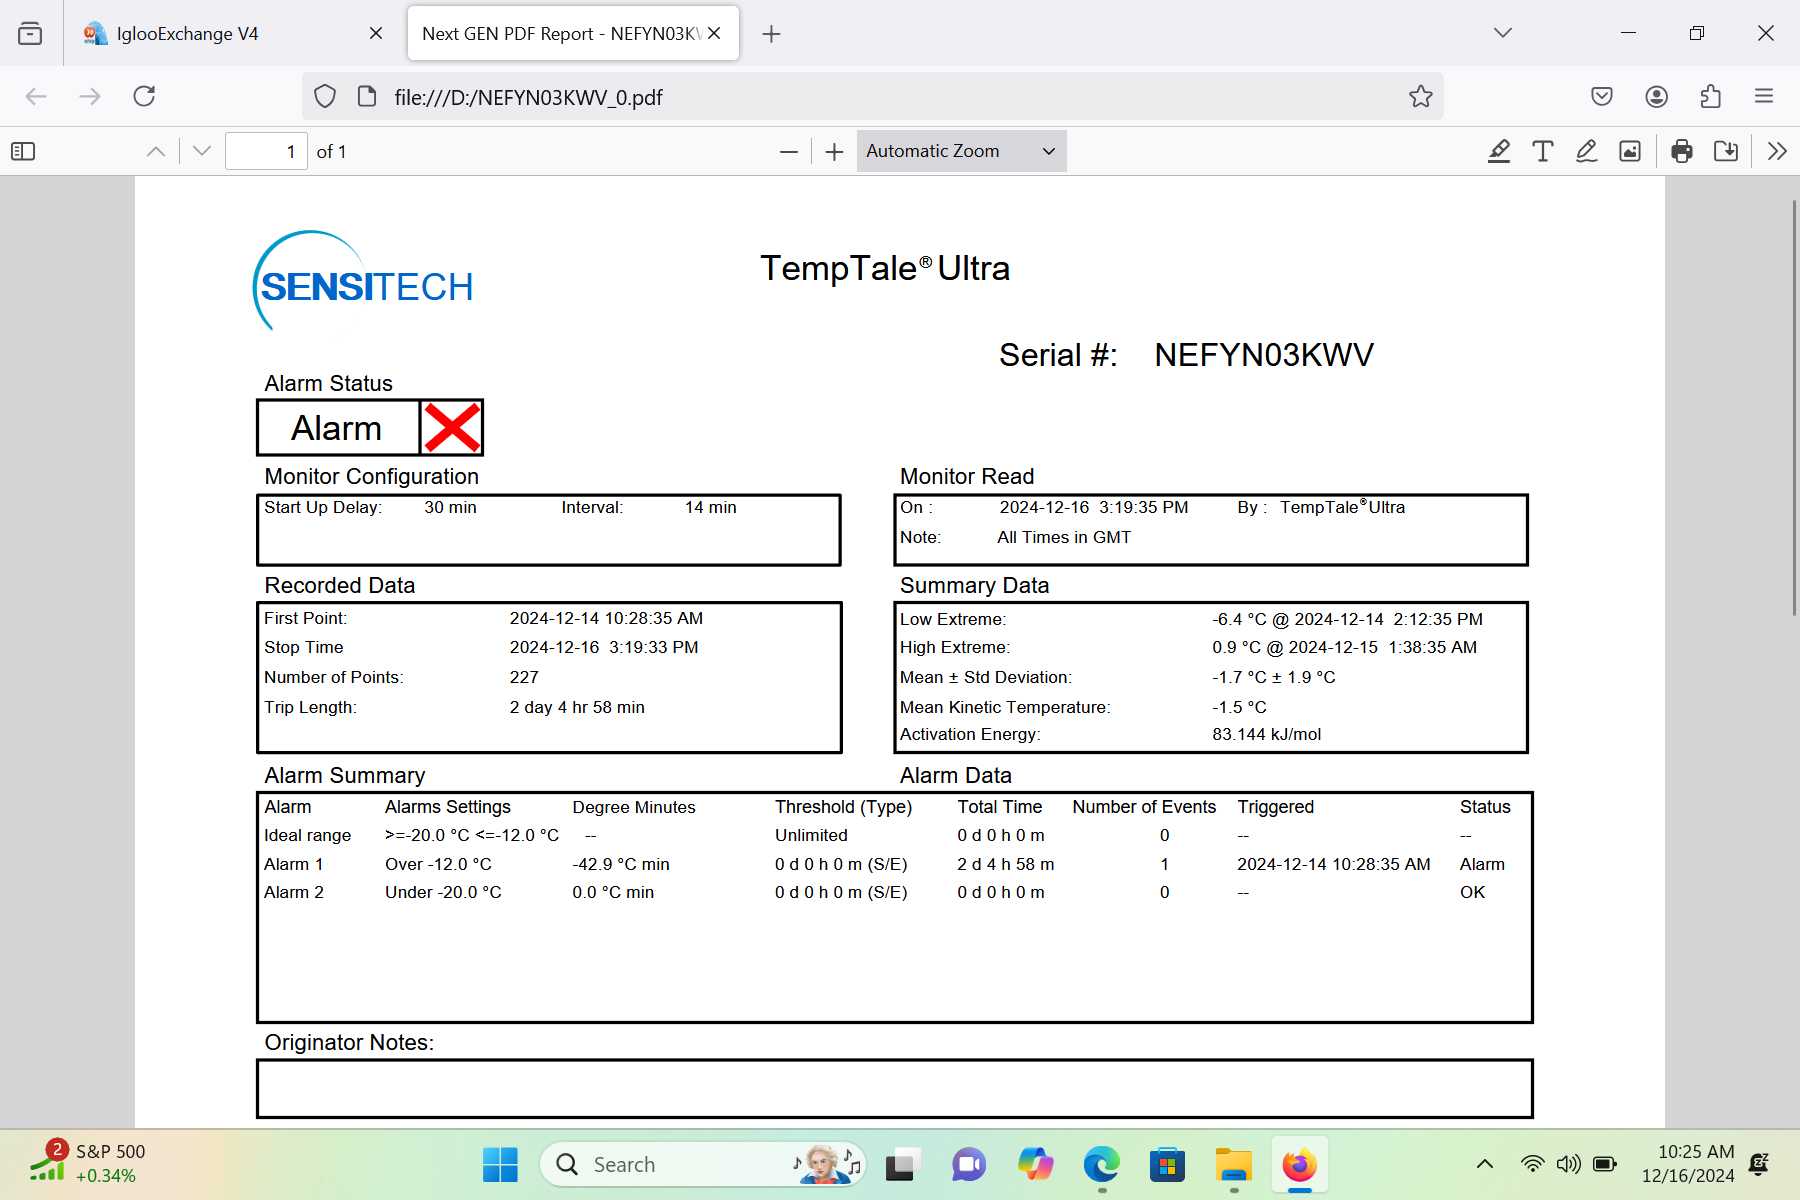Click the address bar file URL
This screenshot has height=1200, width=1800.
point(528,97)
